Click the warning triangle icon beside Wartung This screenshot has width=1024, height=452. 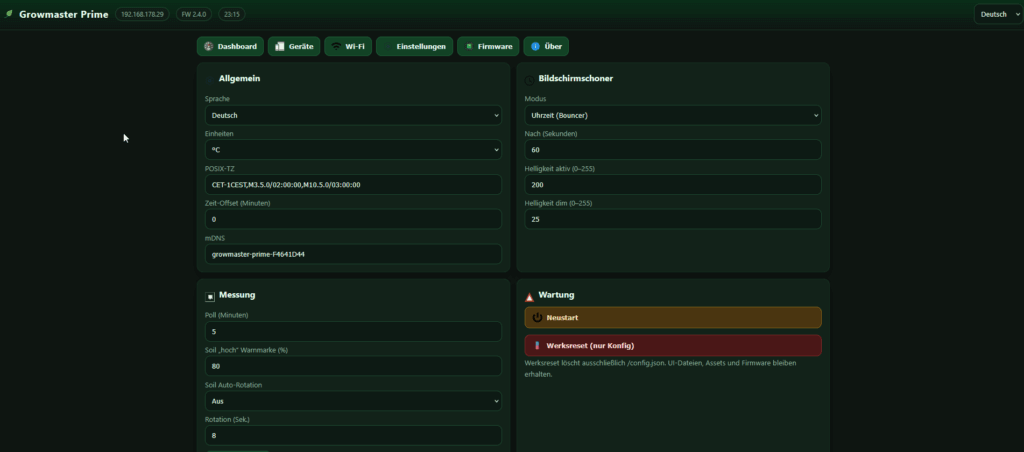[529, 297]
